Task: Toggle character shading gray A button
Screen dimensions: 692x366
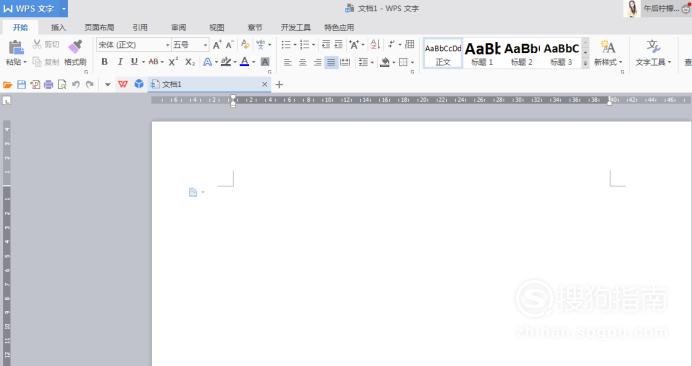Action: (x=265, y=62)
